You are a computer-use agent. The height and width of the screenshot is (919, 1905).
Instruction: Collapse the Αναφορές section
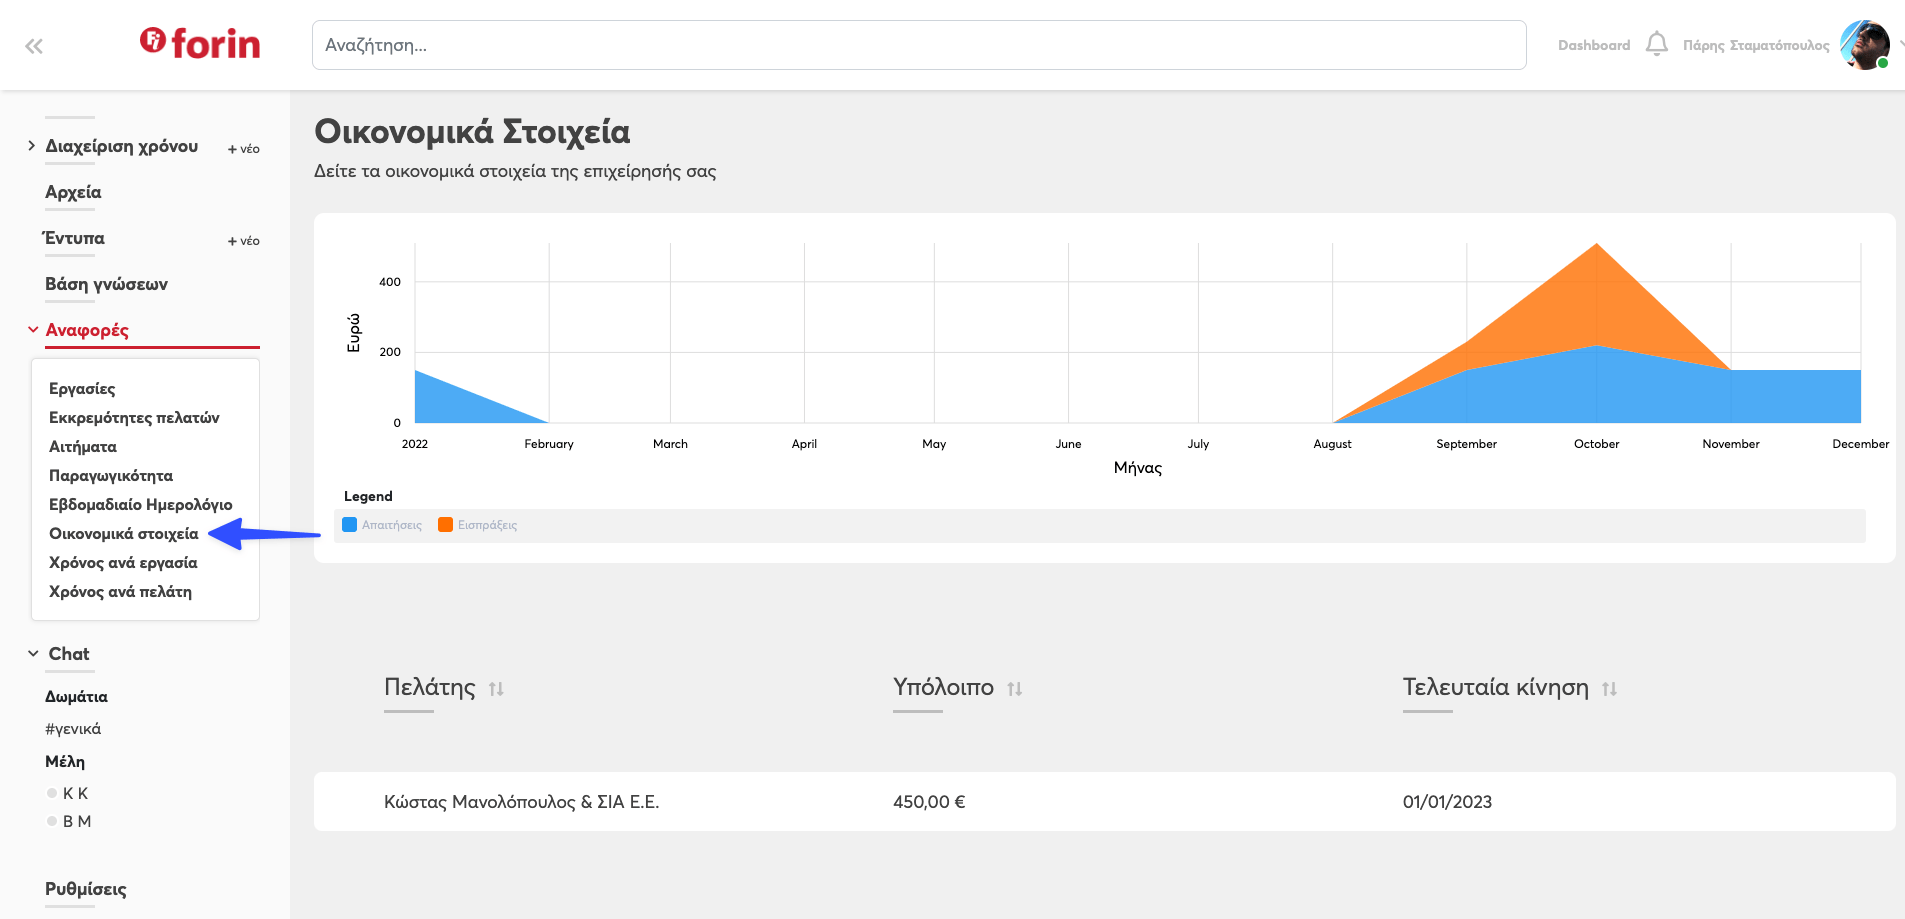pos(33,330)
